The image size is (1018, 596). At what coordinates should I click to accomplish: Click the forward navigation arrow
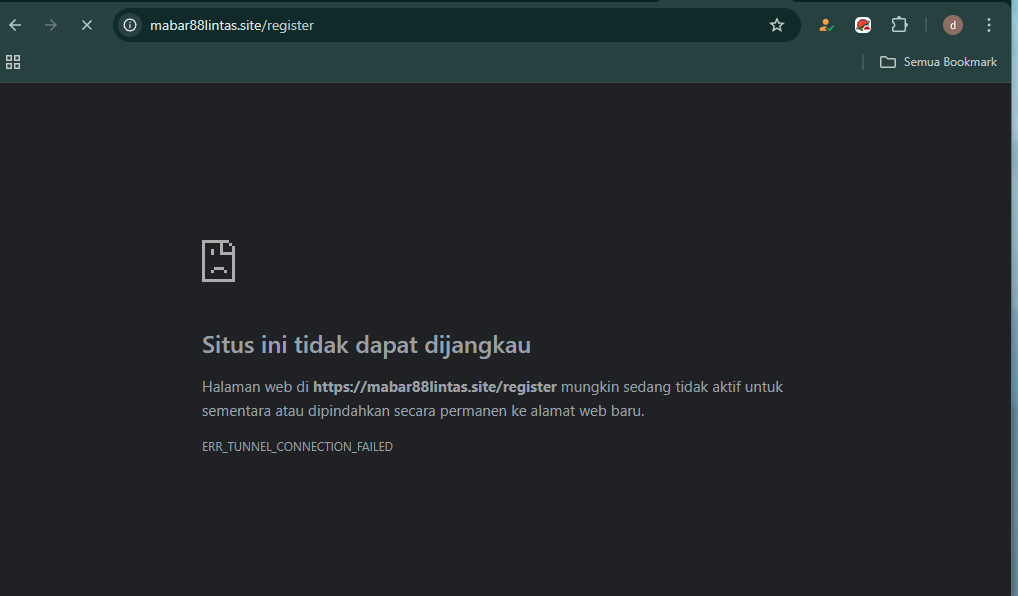tap(51, 25)
